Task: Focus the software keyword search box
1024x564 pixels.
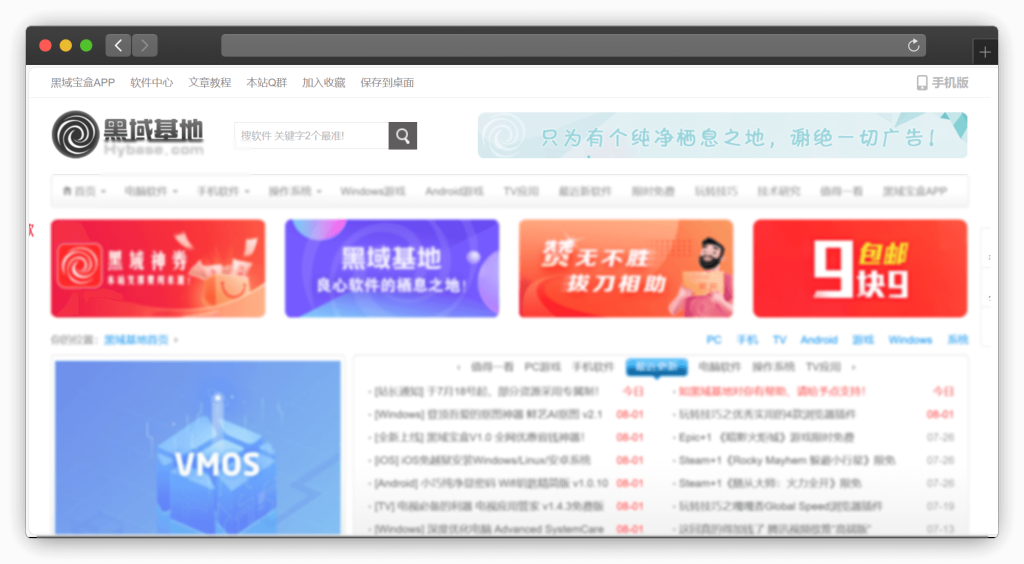Action: (312, 136)
